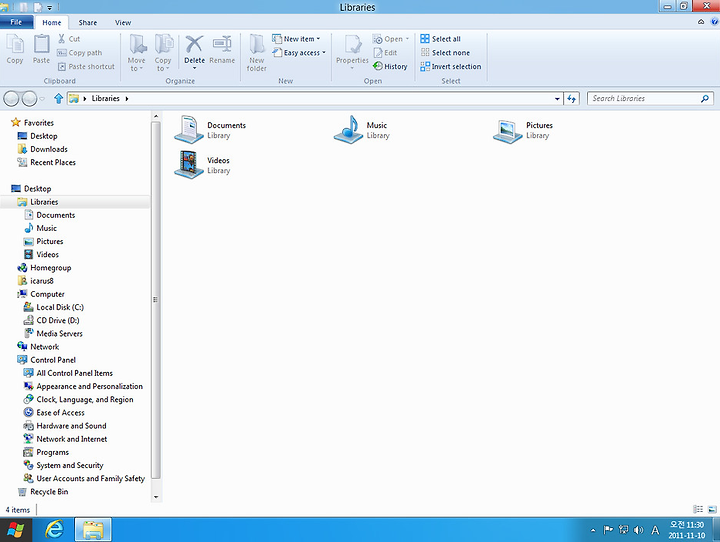Switch to the Share tab
The width and height of the screenshot is (720, 542).
[87, 23]
